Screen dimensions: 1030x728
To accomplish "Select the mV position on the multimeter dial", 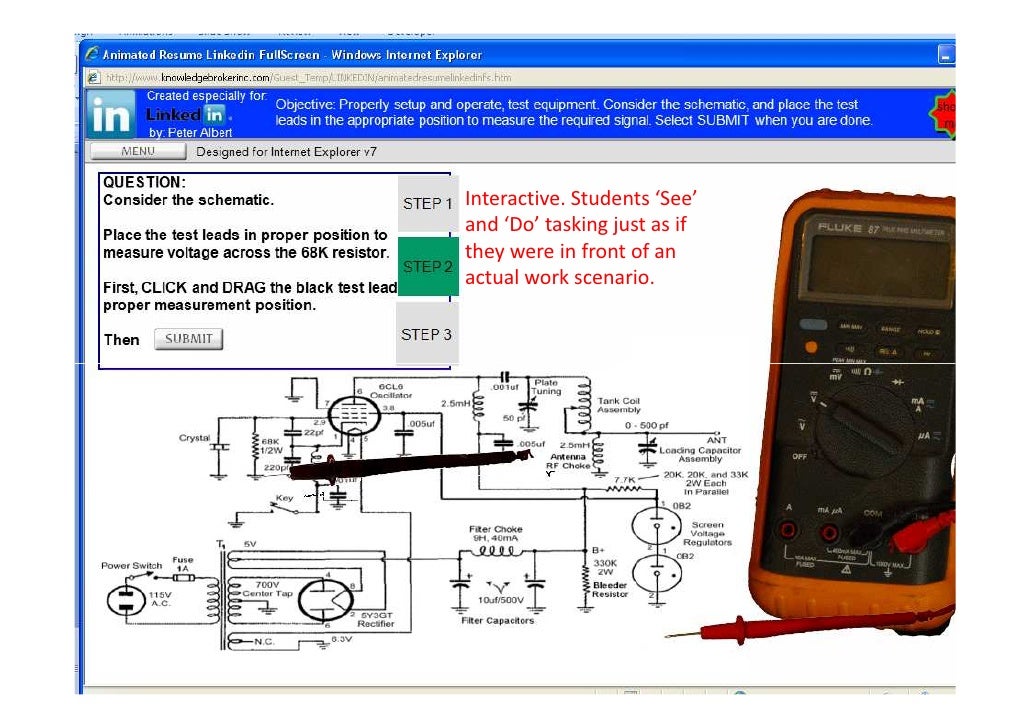I will [x=836, y=376].
